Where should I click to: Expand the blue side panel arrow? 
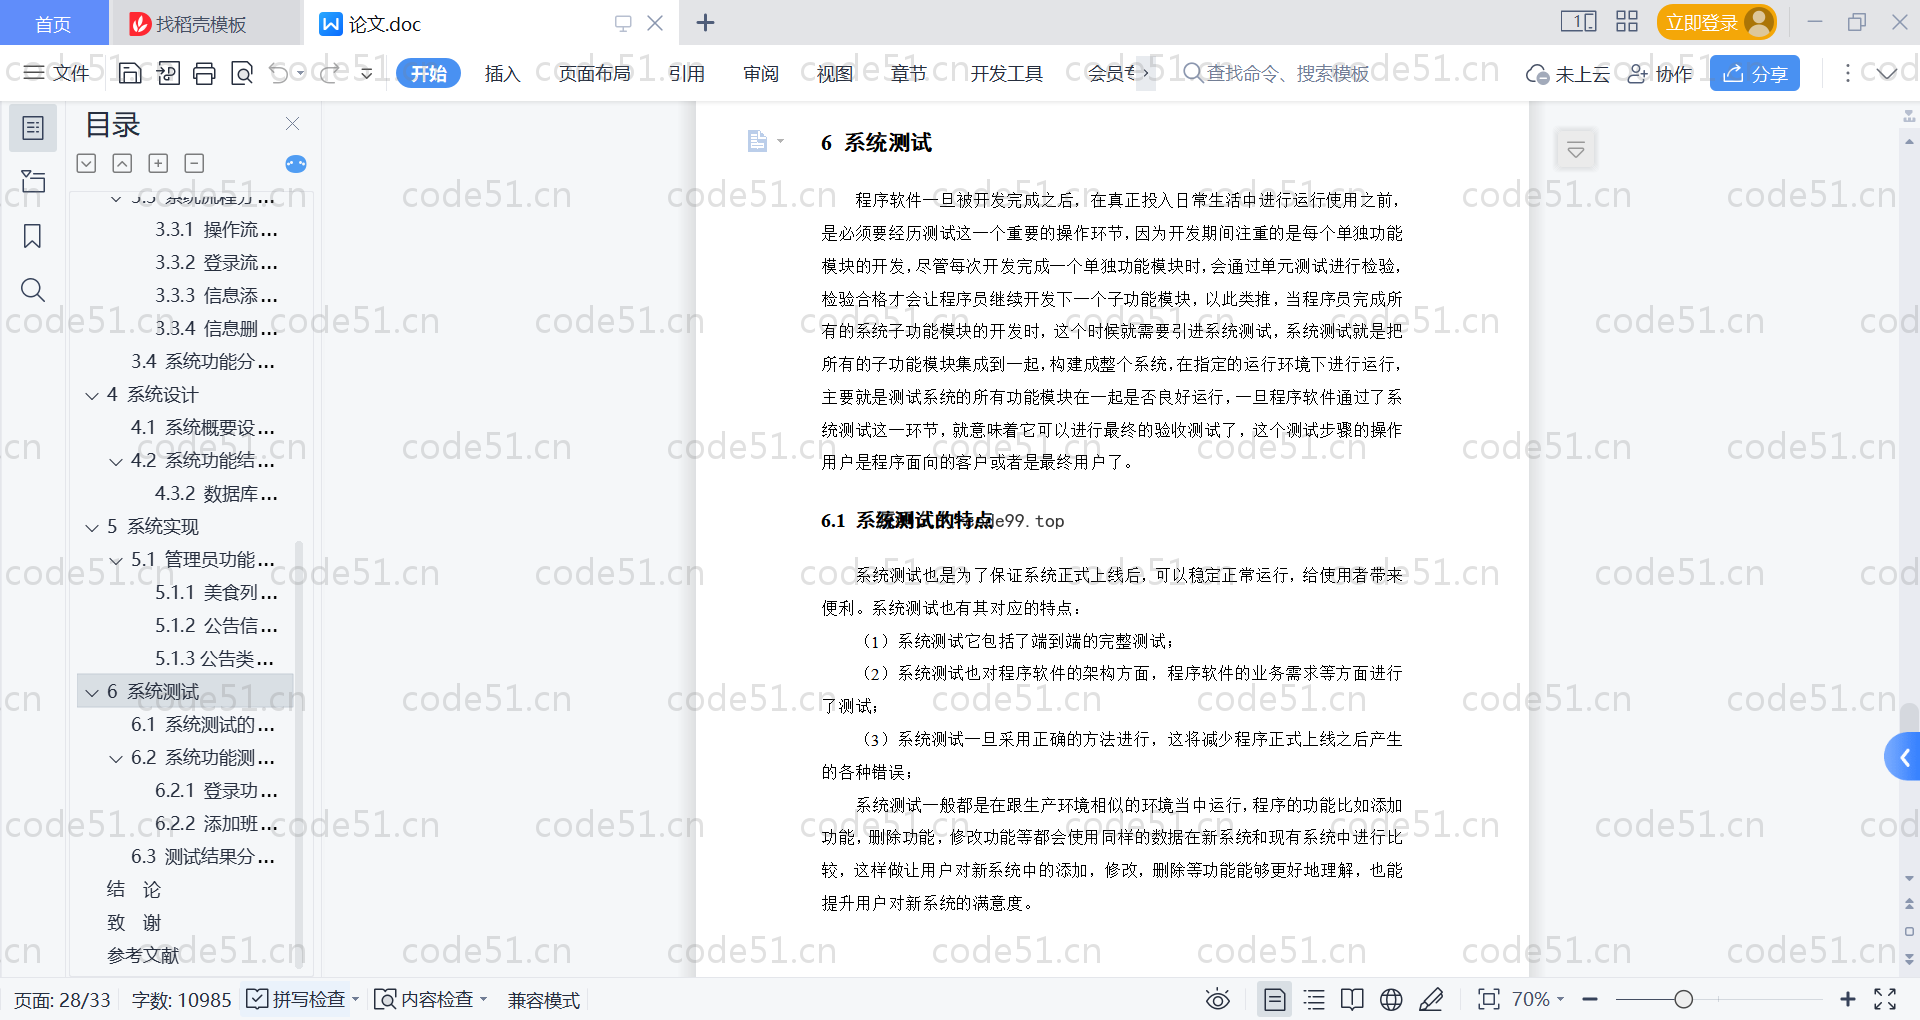[x=1903, y=757]
